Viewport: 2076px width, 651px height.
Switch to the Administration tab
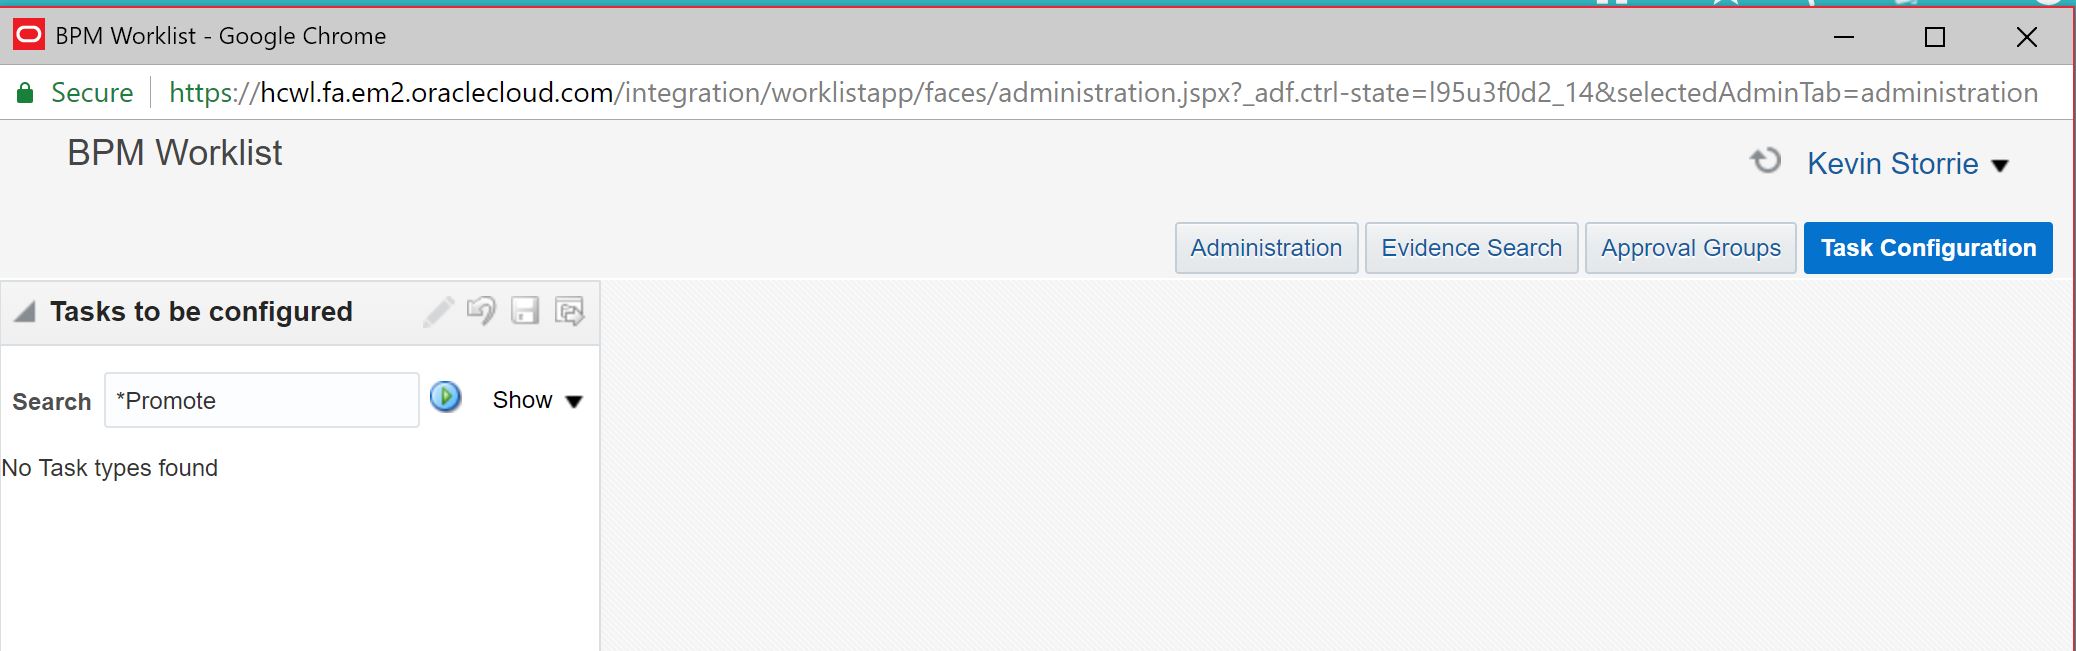(x=1266, y=247)
